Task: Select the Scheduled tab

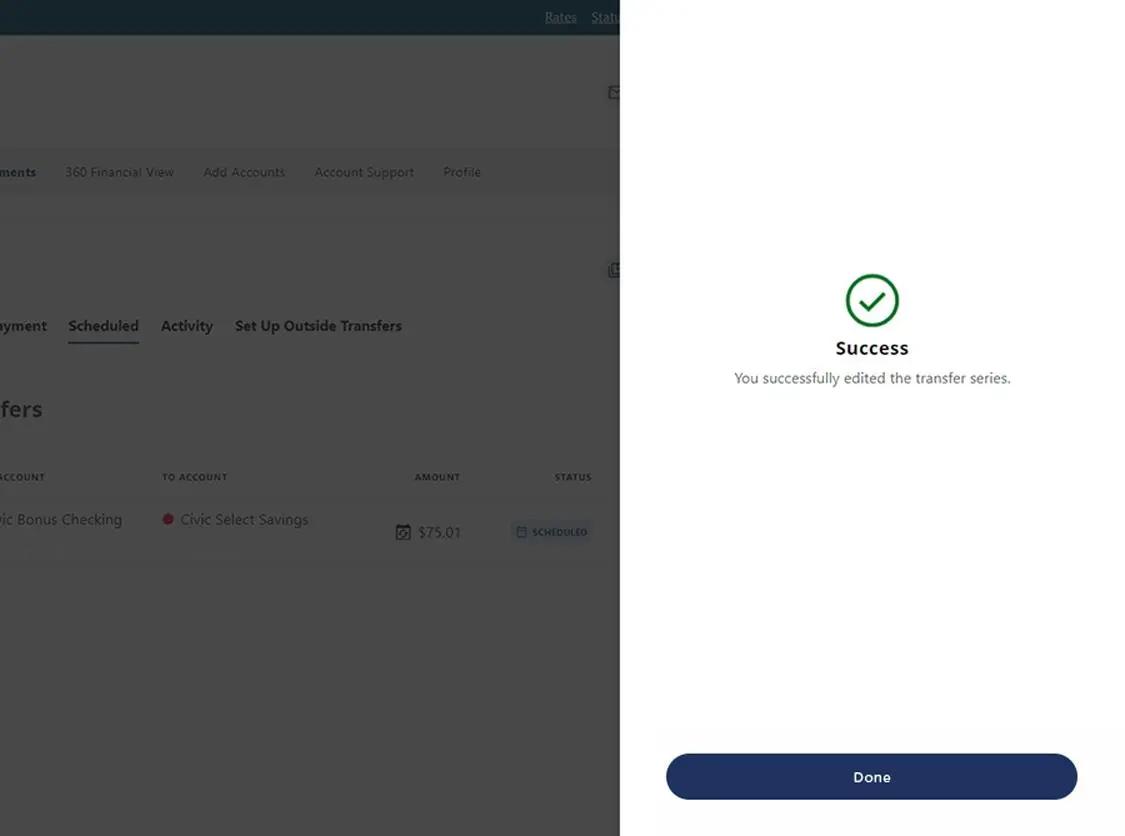Action: point(103,325)
